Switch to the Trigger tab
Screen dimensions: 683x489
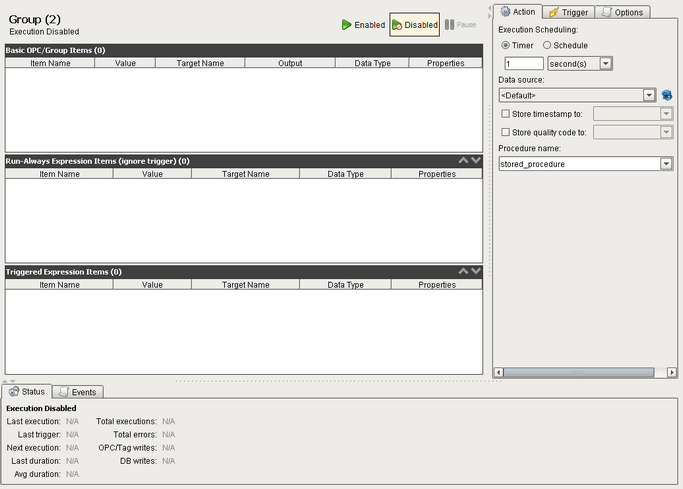tap(568, 12)
